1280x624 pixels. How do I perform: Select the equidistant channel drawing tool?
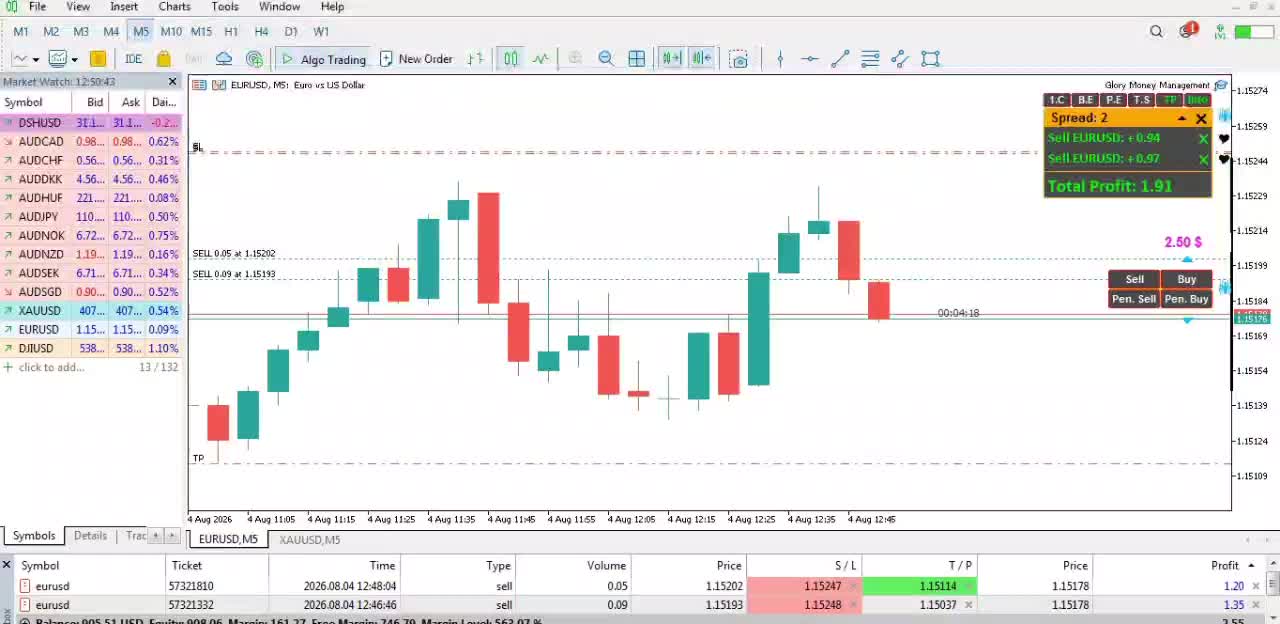click(x=900, y=59)
